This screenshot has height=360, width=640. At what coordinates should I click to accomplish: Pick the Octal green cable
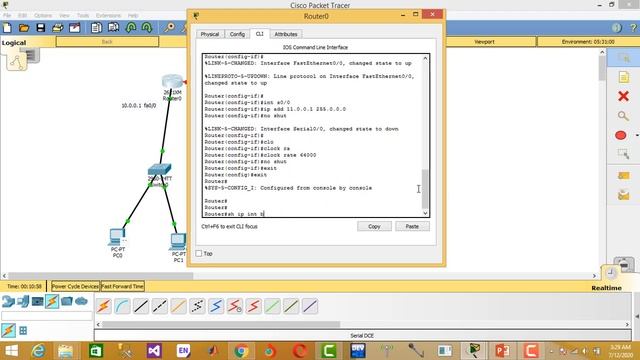[x=272, y=306]
